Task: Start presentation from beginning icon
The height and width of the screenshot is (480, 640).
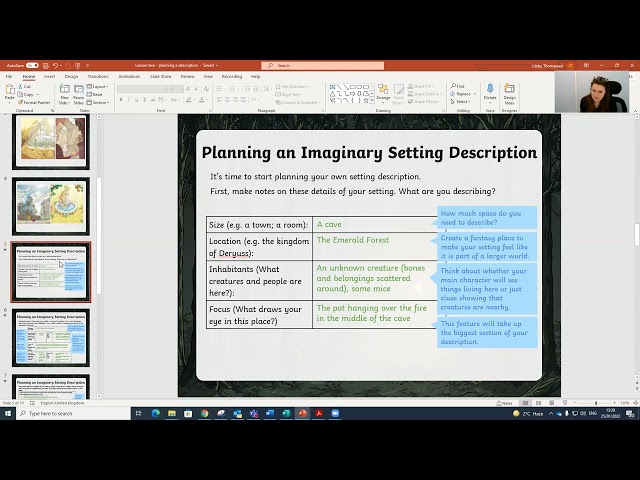Action: [x=78, y=65]
